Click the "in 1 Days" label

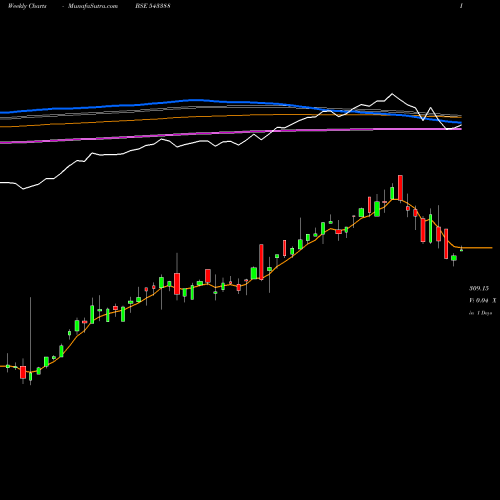tap(481, 313)
